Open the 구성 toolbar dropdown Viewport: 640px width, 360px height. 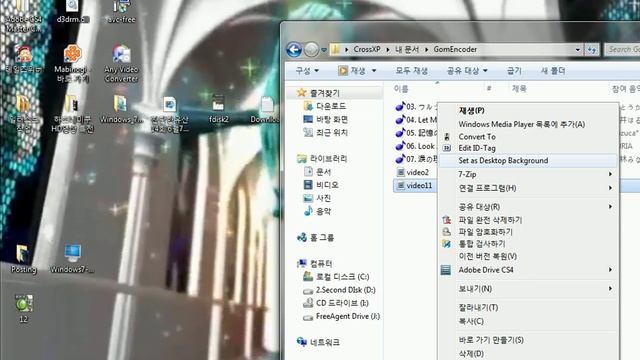coord(307,71)
